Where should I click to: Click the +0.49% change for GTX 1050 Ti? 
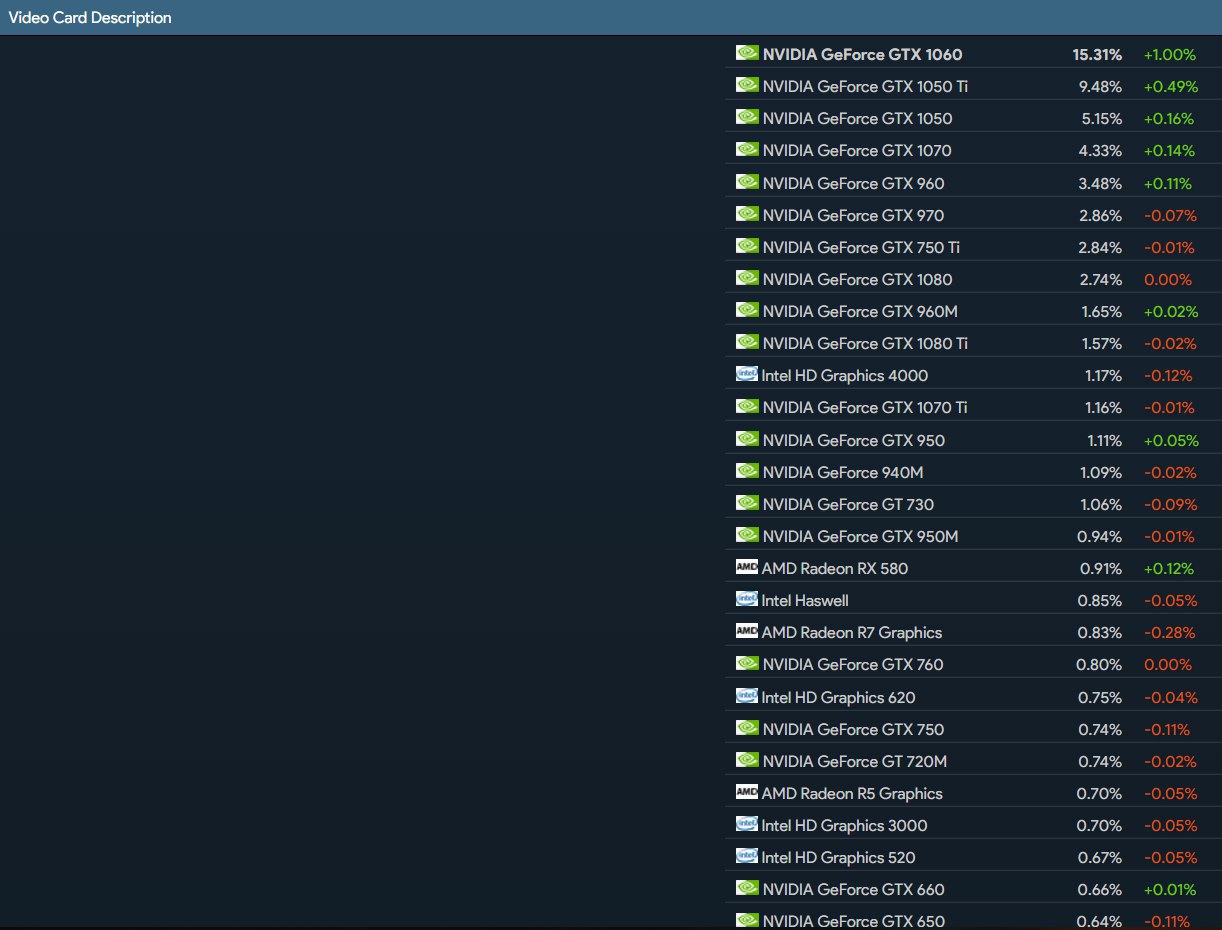coord(1170,86)
